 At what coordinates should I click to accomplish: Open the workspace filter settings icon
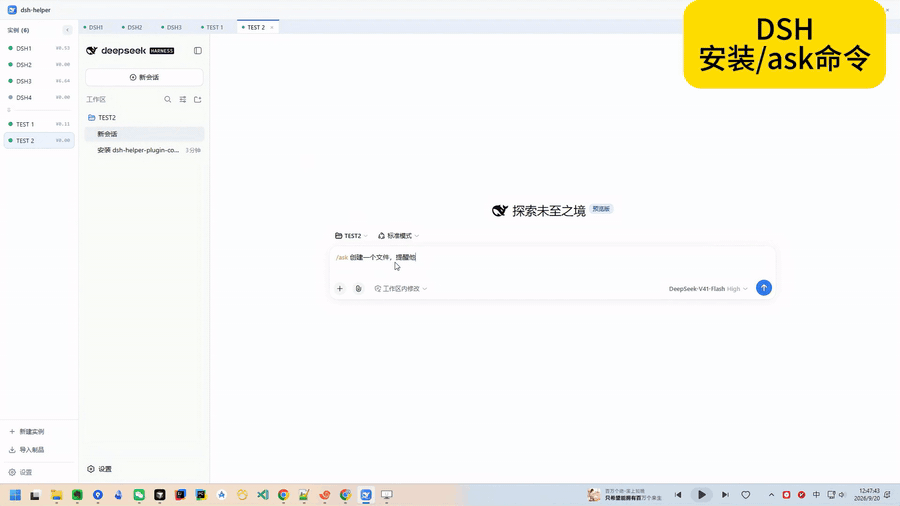[183, 99]
